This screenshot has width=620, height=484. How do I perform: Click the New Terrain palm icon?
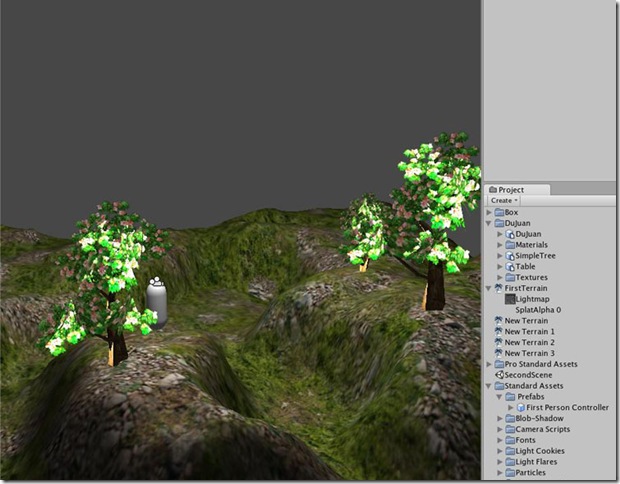pos(499,321)
